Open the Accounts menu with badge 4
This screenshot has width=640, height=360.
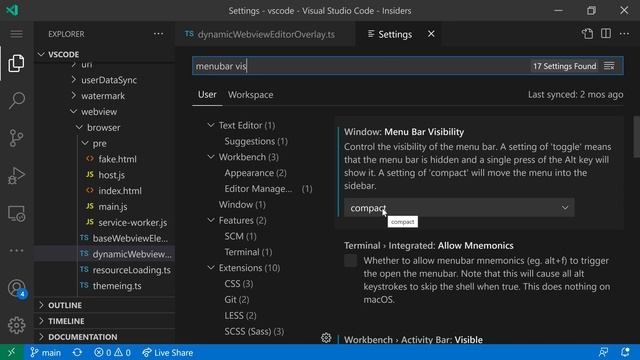(17, 288)
